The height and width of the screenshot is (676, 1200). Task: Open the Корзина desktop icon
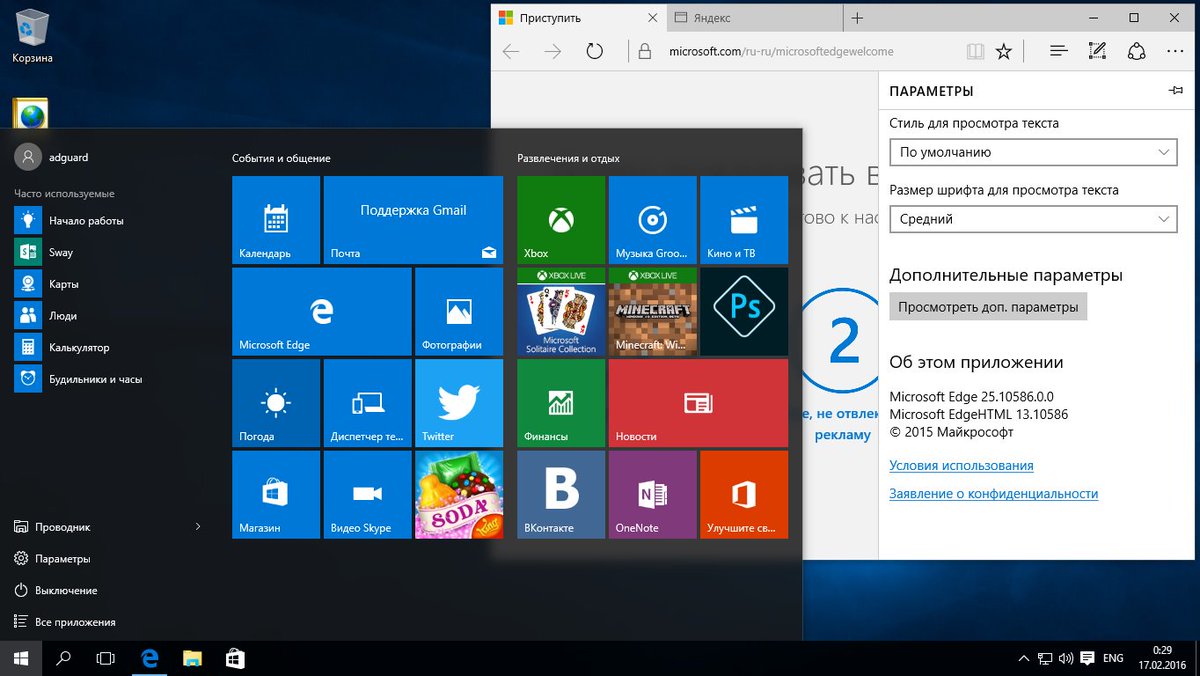33,36
